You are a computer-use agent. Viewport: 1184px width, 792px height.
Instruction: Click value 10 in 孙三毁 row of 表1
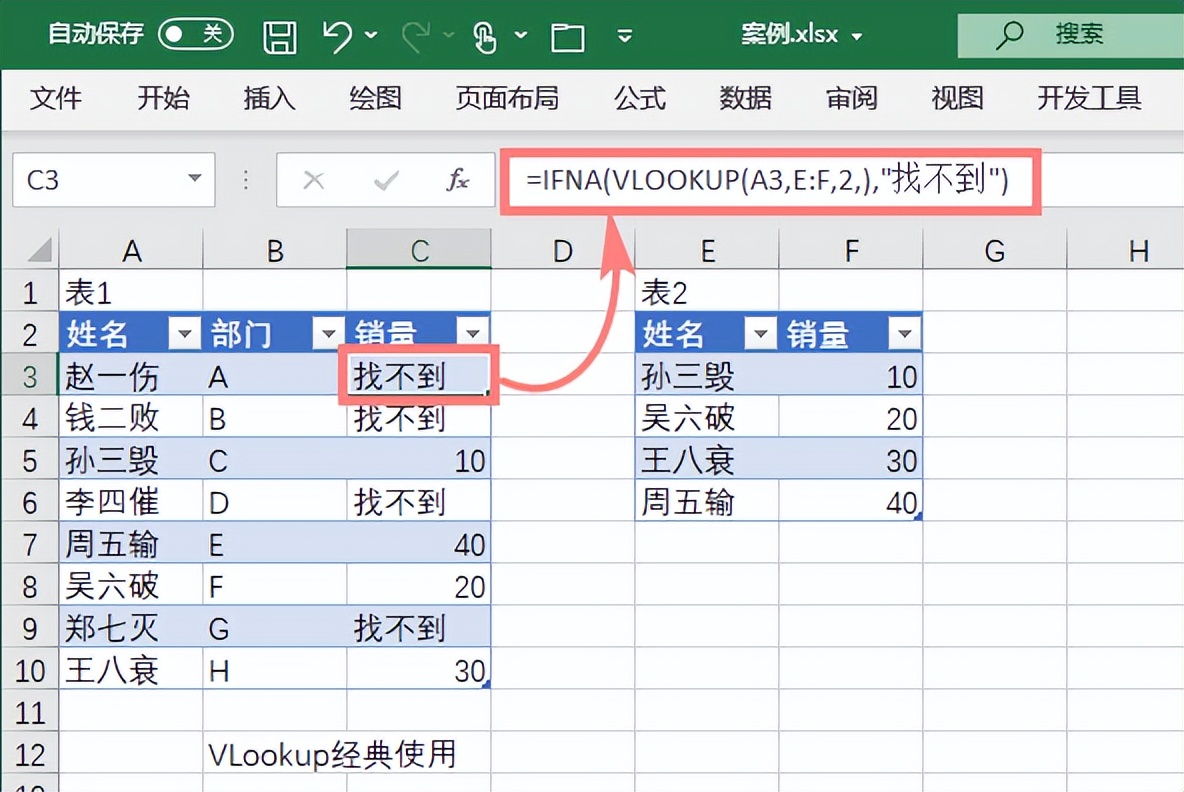click(419, 460)
